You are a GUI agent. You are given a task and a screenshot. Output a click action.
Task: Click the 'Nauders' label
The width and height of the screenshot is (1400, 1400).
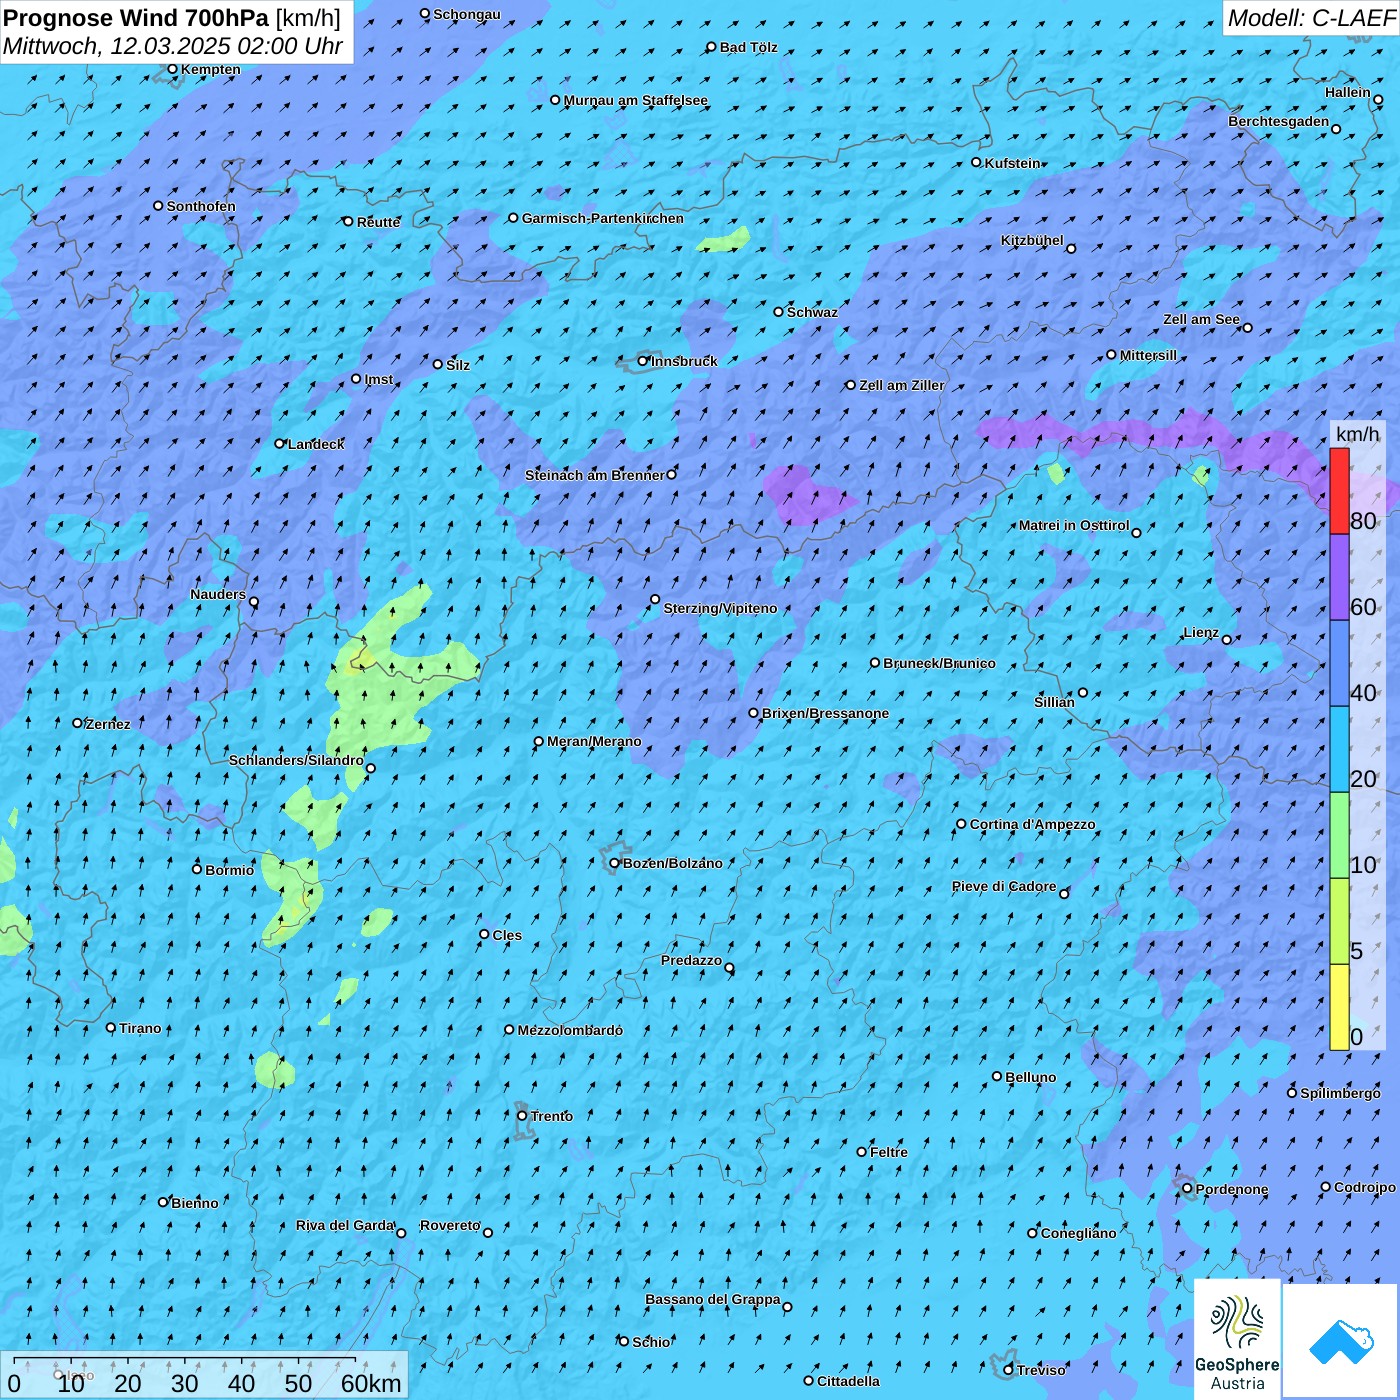[218, 594]
